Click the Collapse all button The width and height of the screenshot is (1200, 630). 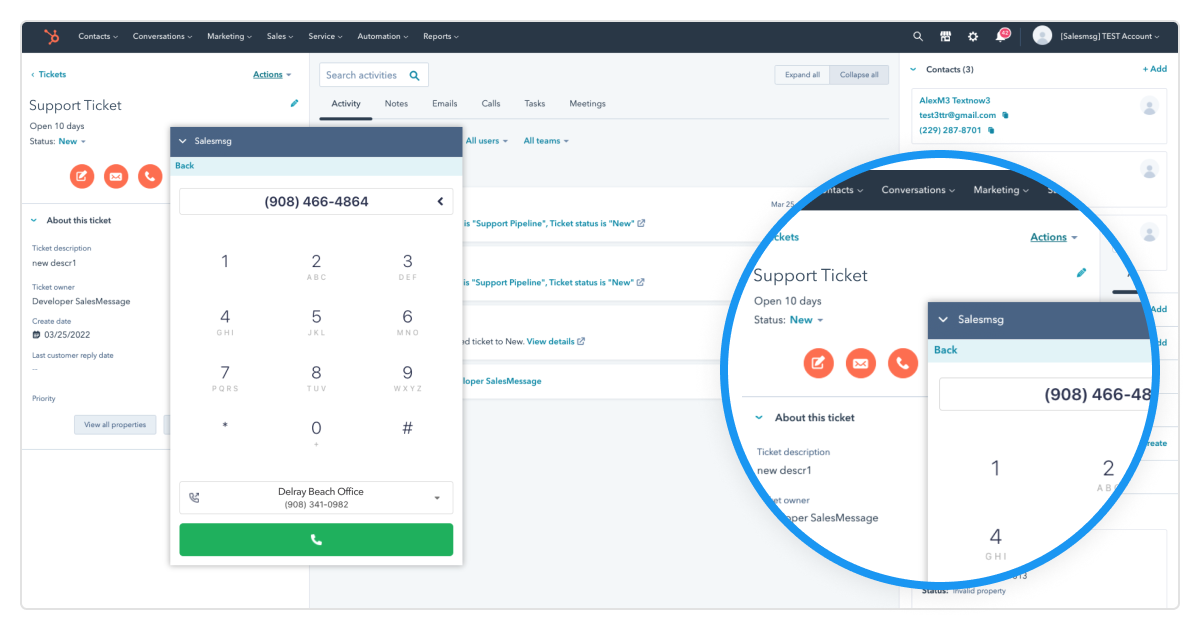click(x=859, y=75)
